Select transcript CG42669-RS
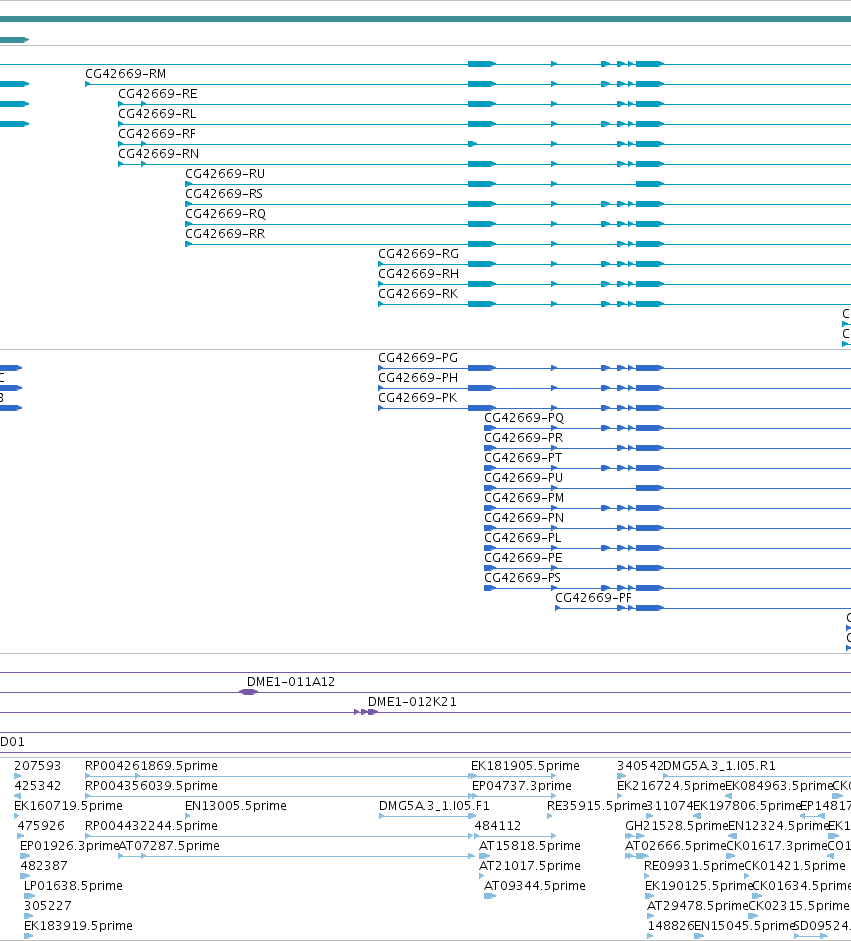 (x=224, y=194)
